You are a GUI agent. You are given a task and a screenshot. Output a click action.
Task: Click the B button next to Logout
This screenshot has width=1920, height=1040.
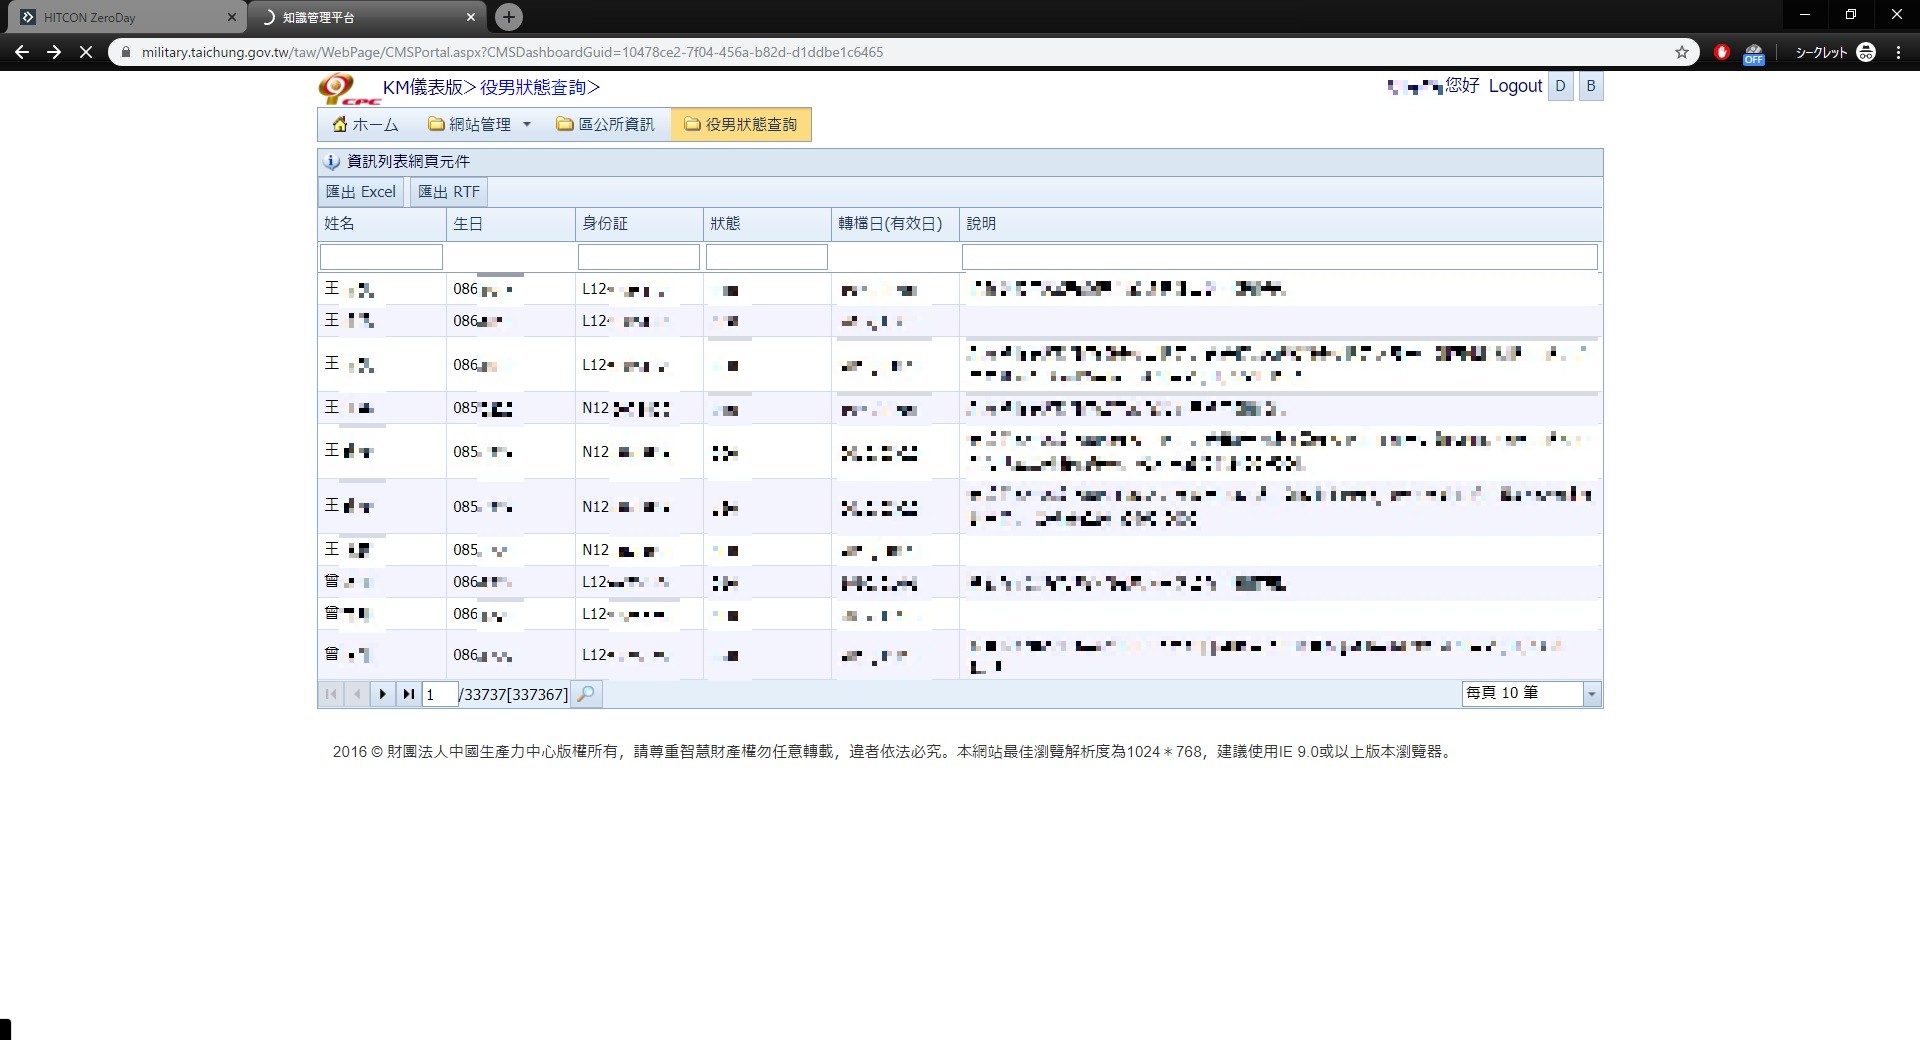pyautogui.click(x=1591, y=86)
